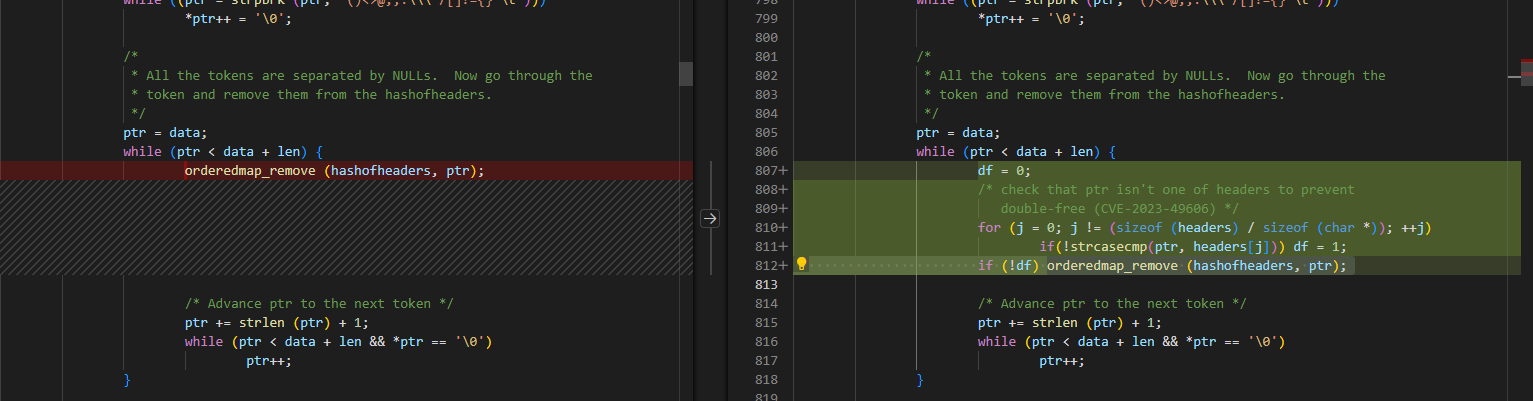The width and height of the screenshot is (1533, 401).
Task: Click 'ptr = data;' on line 805
Action: tap(957, 133)
